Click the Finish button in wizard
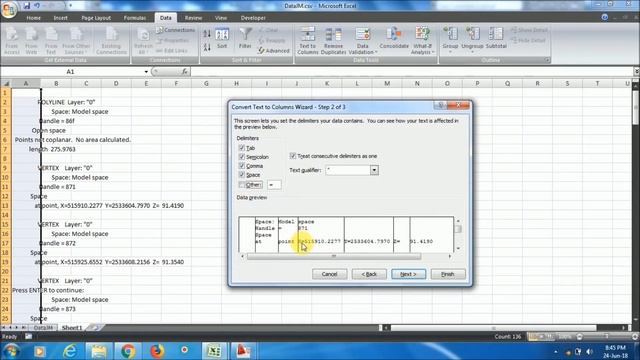 click(x=448, y=274)
